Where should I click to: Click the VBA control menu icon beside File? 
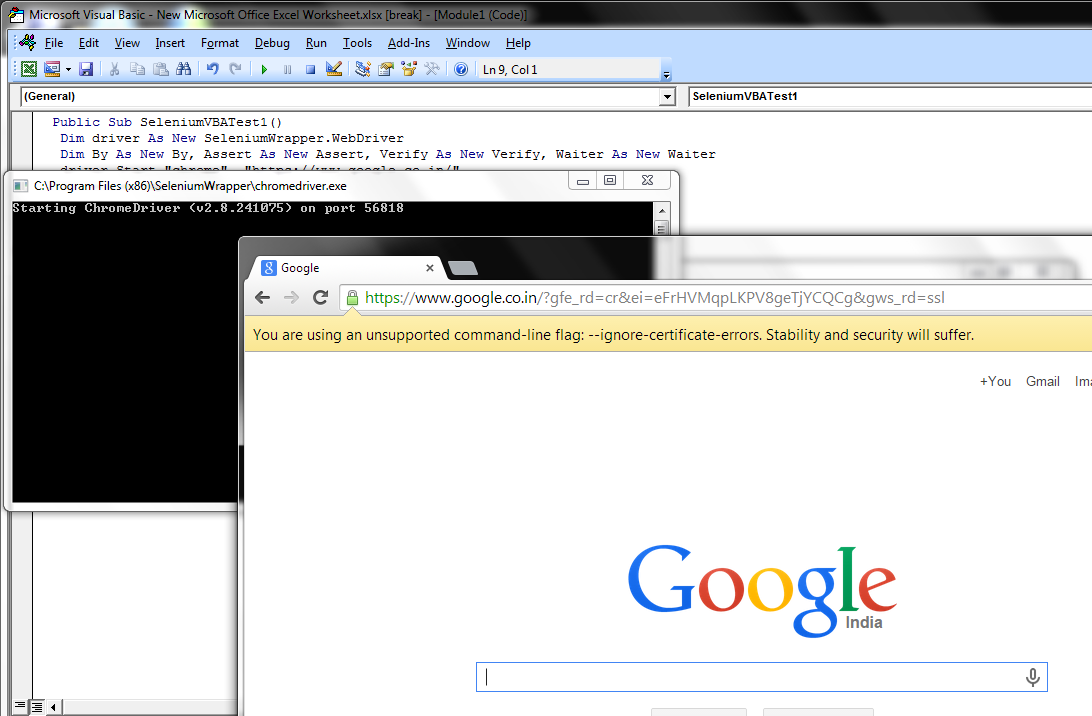point(27,42)
